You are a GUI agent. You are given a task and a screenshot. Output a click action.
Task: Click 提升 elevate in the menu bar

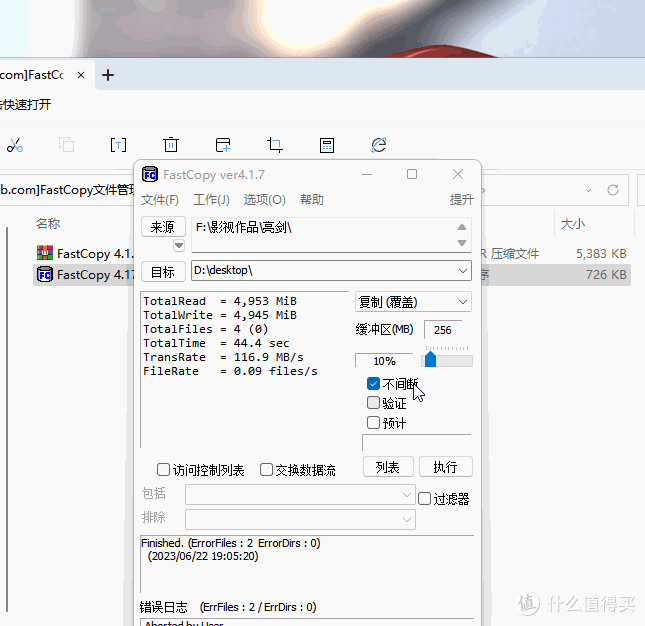pyautogui.click(x=462, y=200)
